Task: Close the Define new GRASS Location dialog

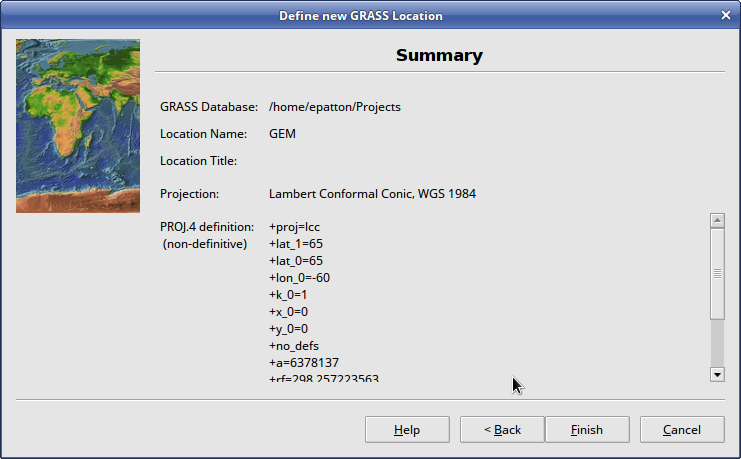Action: click(726, 15)
